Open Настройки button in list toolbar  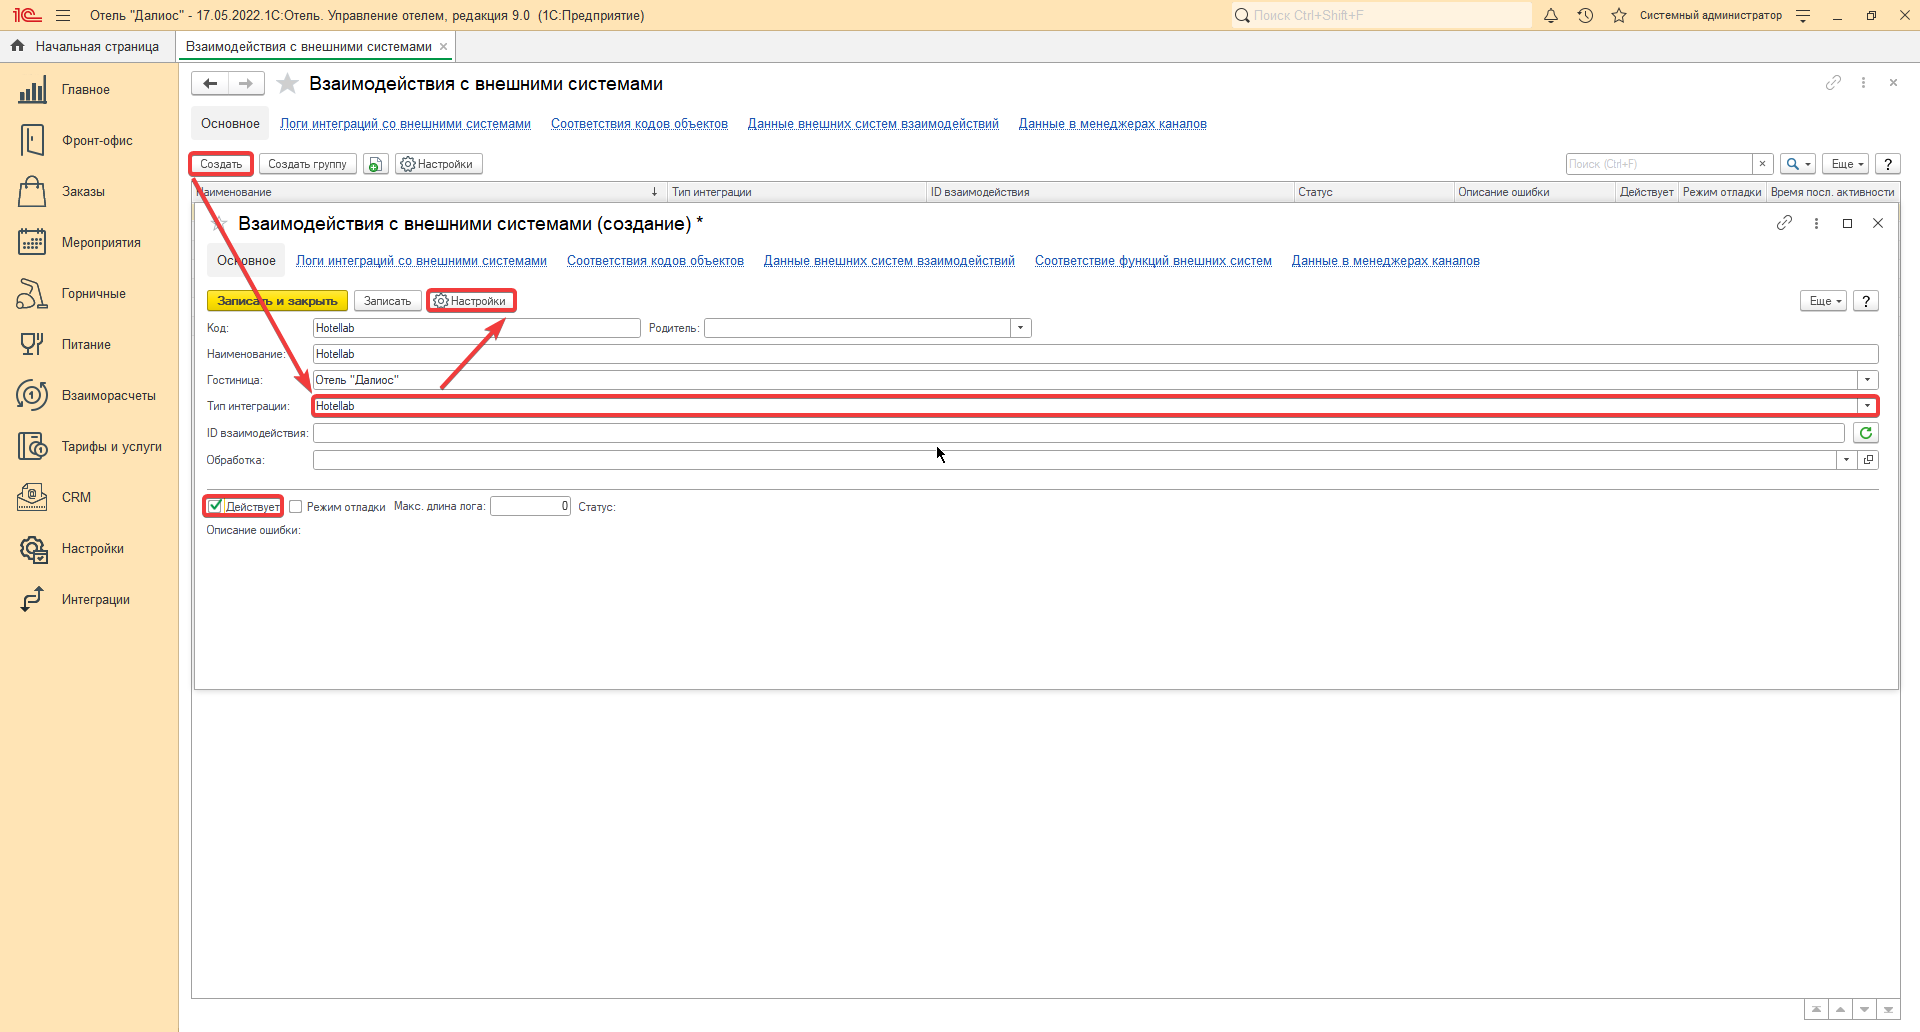[439, 164]
